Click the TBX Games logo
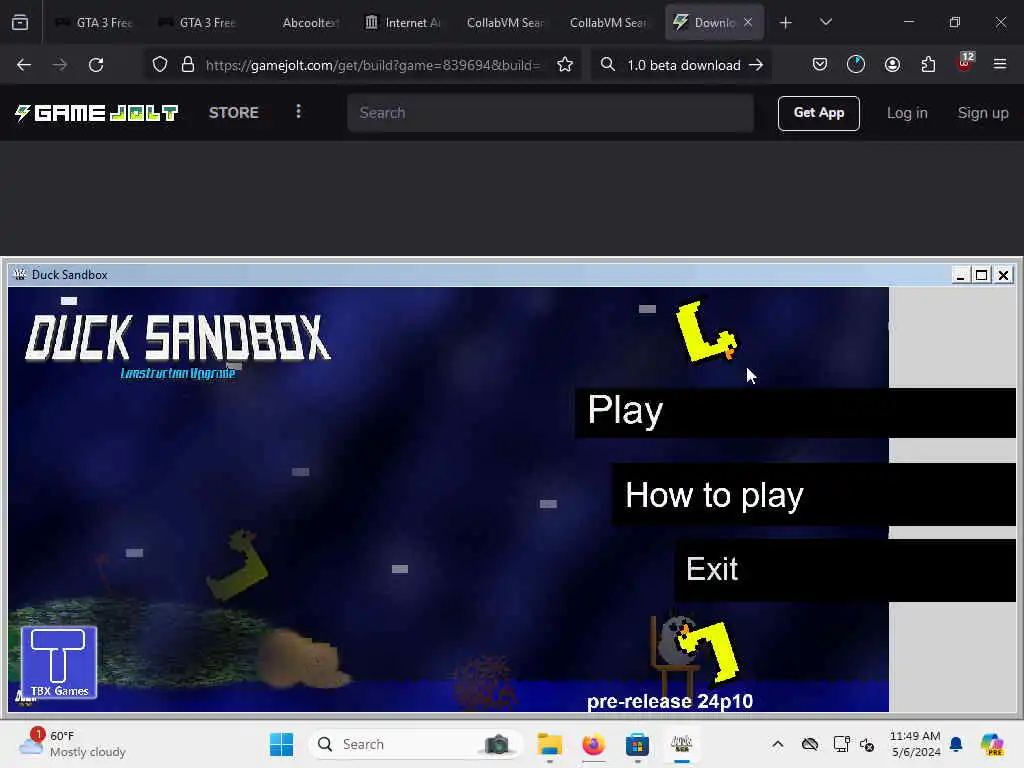1024x768 pixels. point(59,662)
